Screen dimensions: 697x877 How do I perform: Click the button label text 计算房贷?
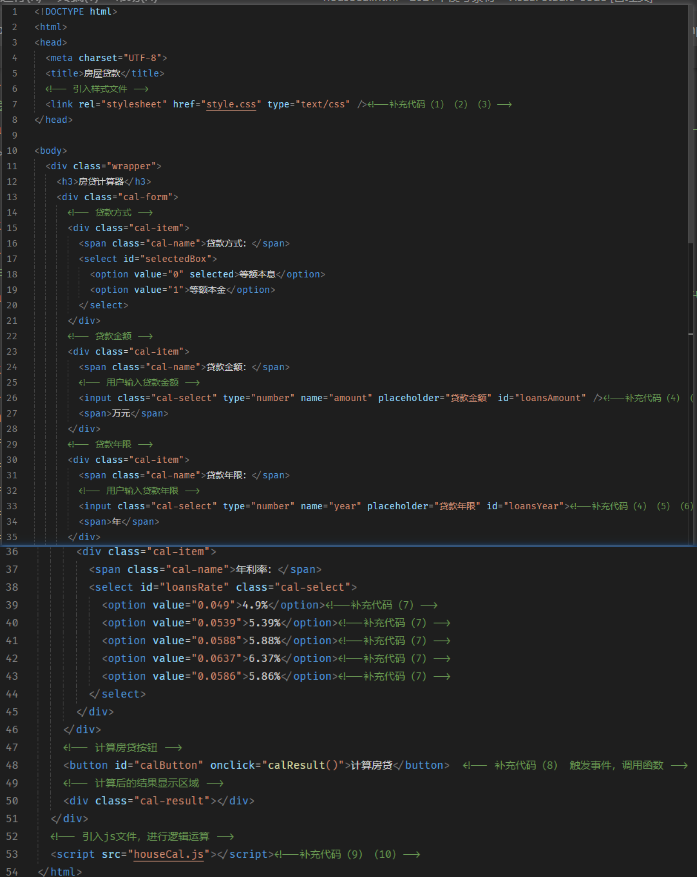tap(371, 765)
